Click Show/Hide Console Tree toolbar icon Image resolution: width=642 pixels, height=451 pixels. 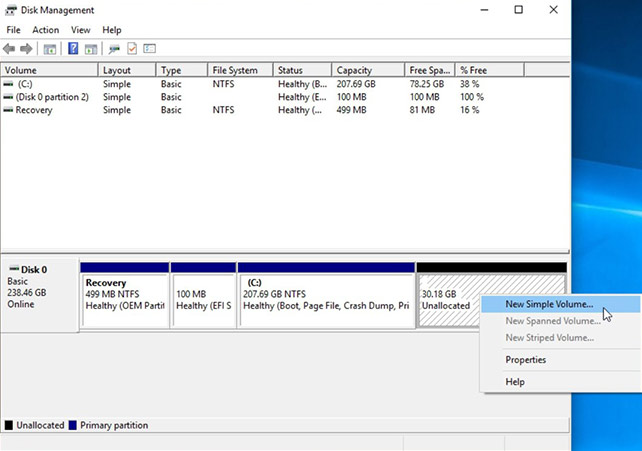[x=52, y=48]
